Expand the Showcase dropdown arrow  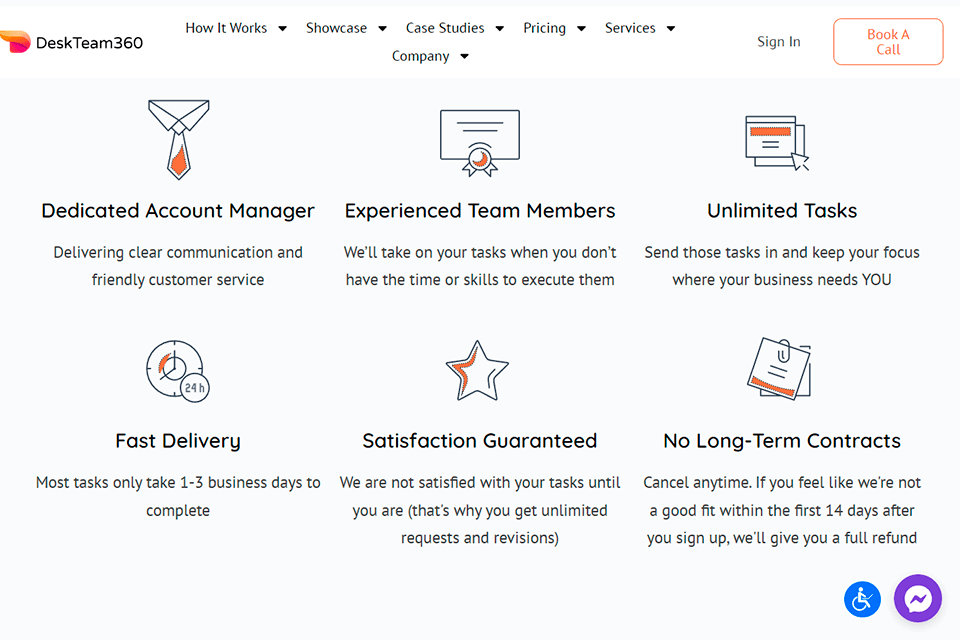(x=382, y=28)
